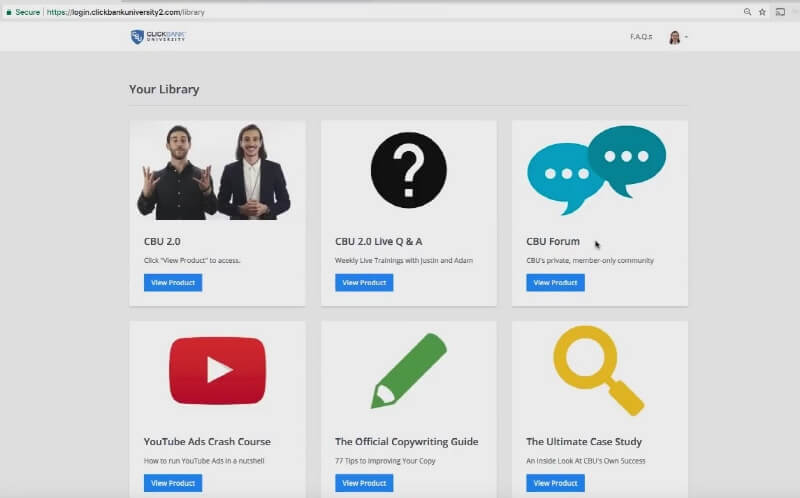Click 'The Ultimate Case Study' title
Image resolution: width=800 pixels, height=498 pixels.
pos(584,442)
